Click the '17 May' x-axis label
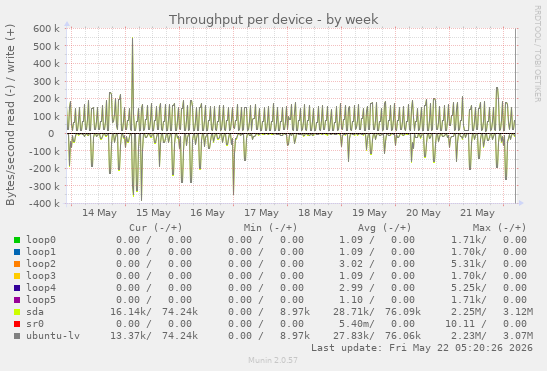The image size is (547, 371). click(x=261, y=213)
